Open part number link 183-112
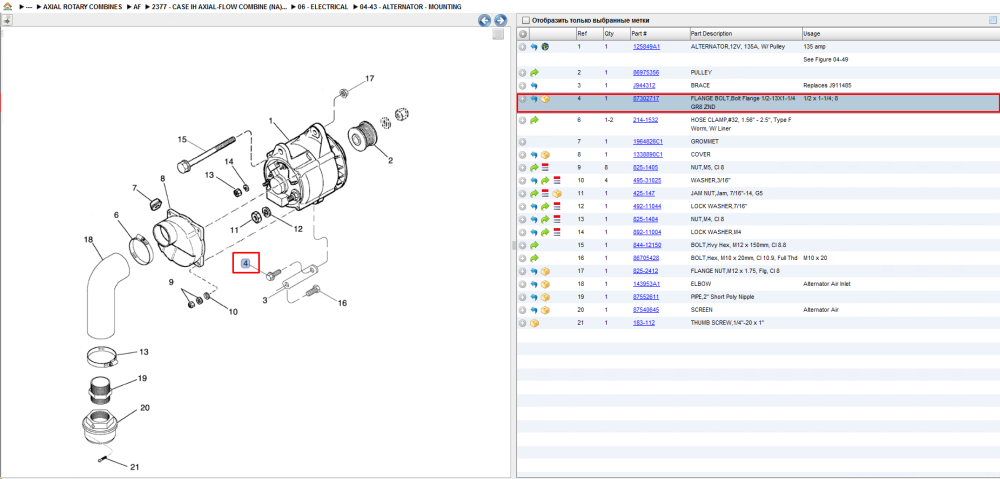The height and width of the screenshot is (479, 1000). tap(643, 323)
